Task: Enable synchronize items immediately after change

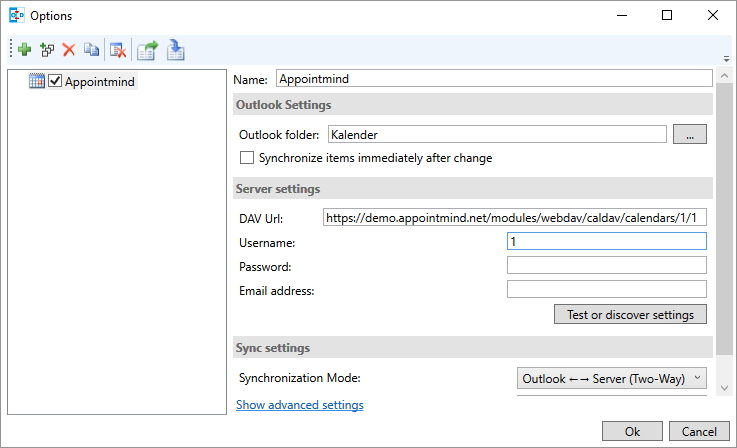Action: pyautogui.click(x=247, y=157)
